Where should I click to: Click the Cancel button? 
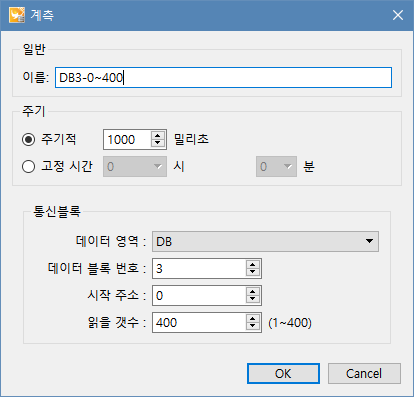click(x=364, y=373)
